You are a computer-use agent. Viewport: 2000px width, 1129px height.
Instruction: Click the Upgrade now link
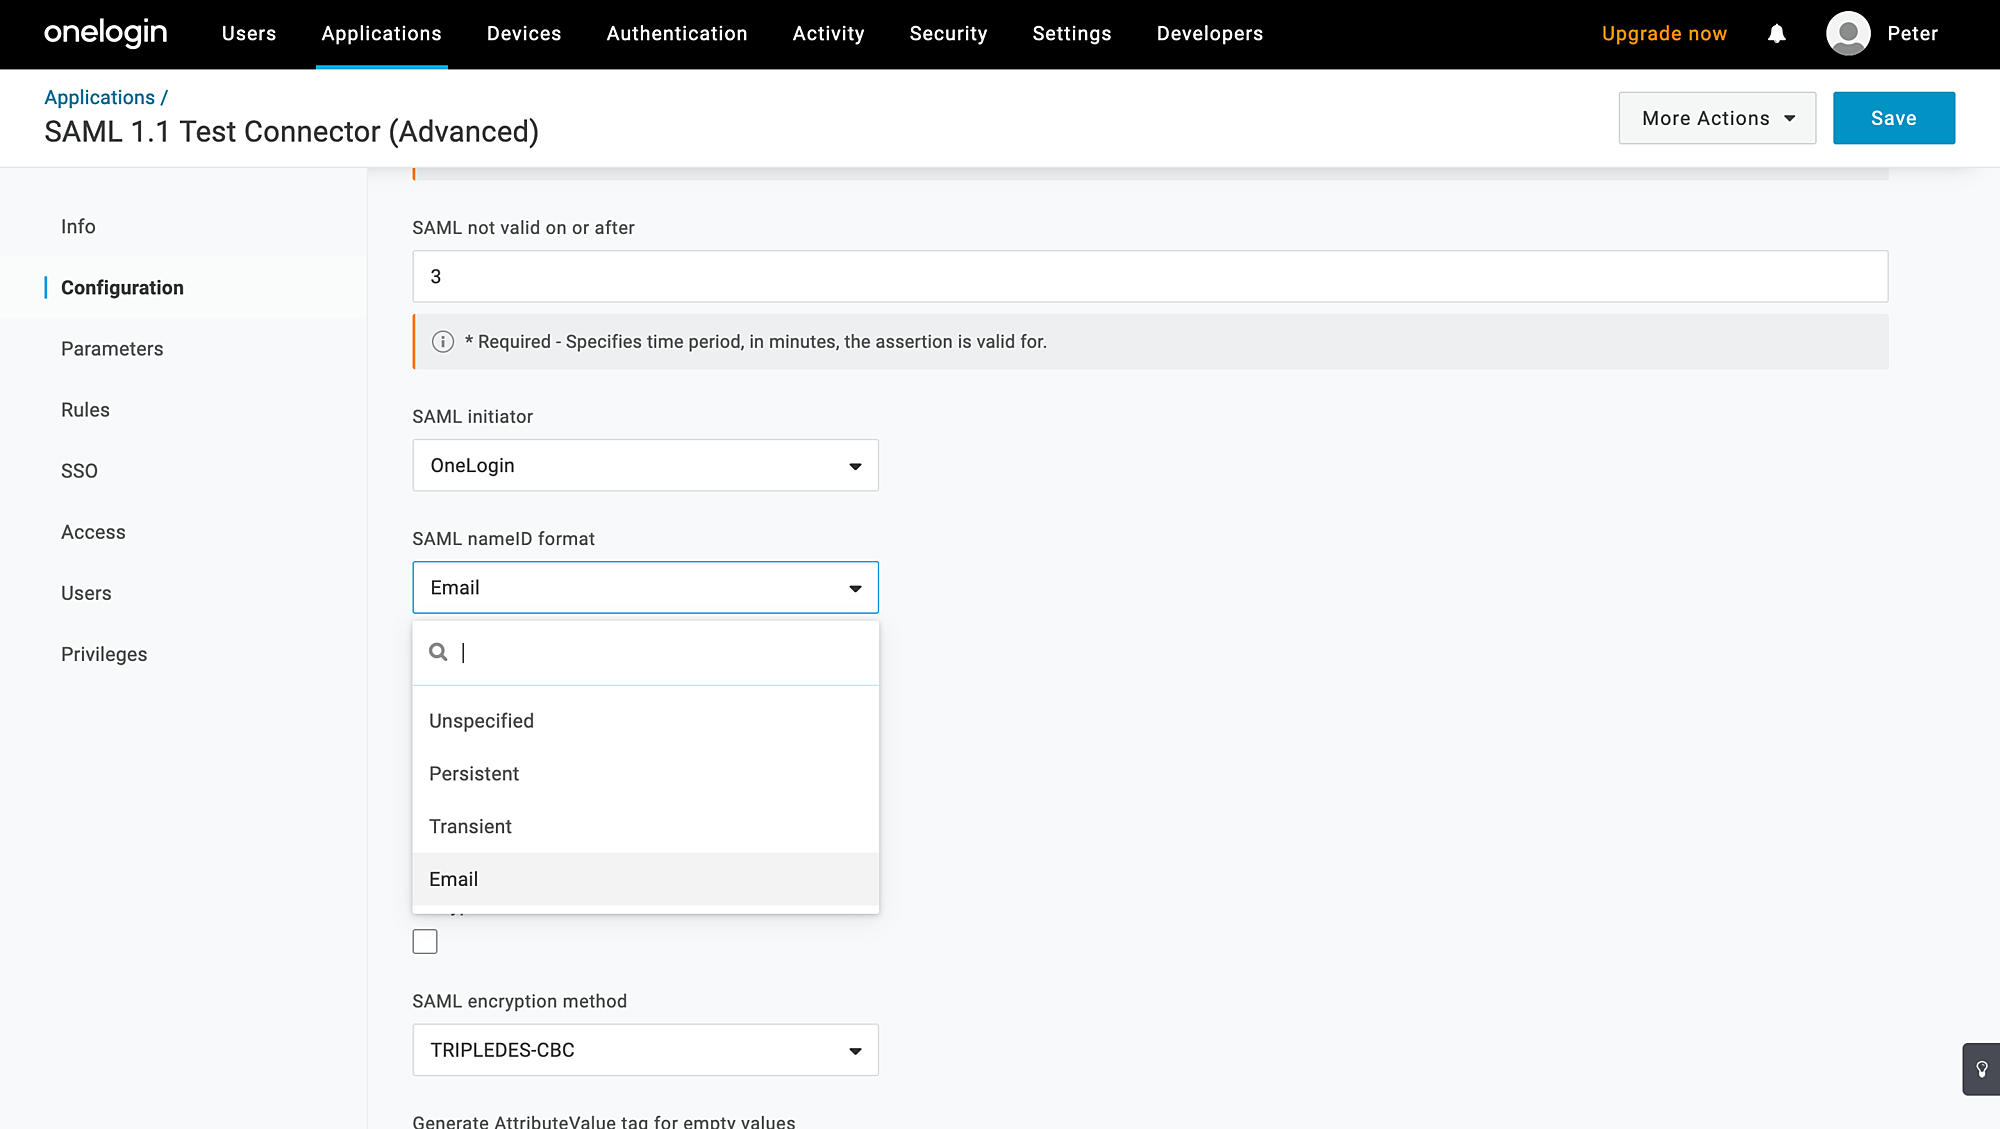click(1664, 34)
